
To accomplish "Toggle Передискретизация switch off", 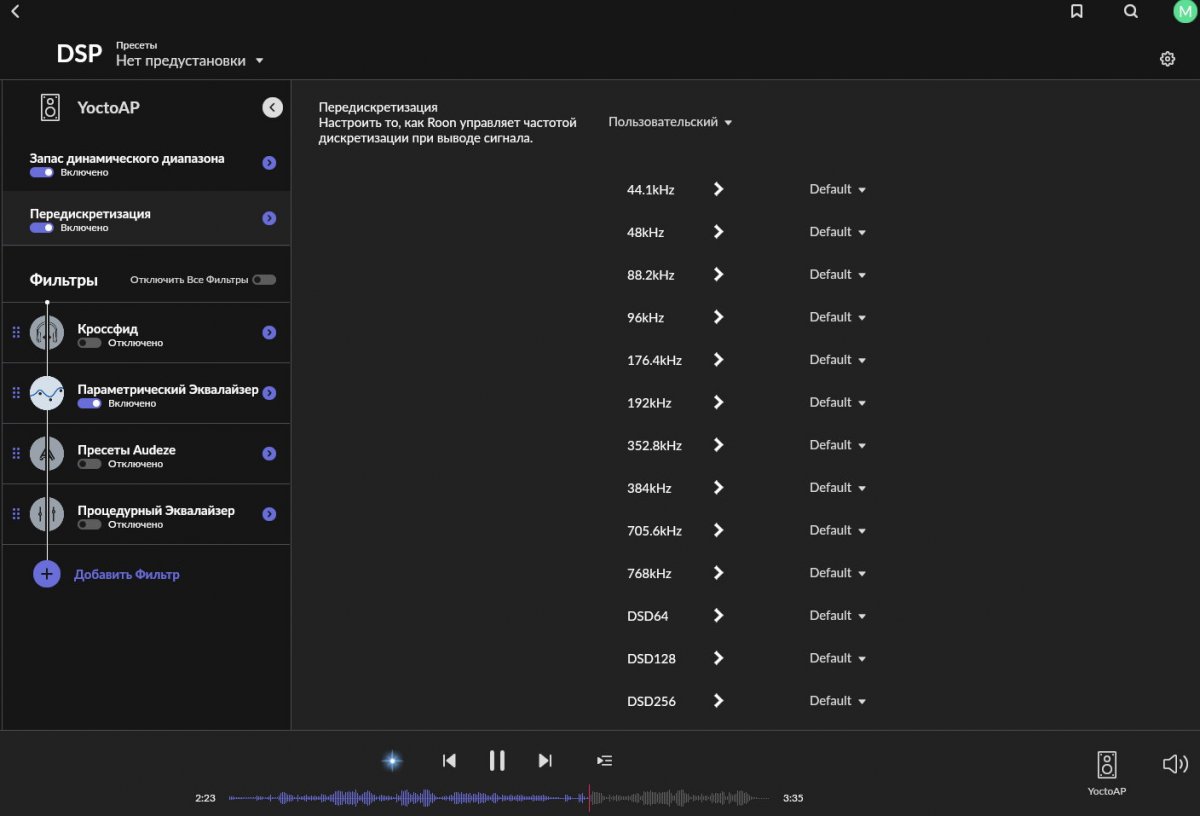I will [x=42, y=228].
